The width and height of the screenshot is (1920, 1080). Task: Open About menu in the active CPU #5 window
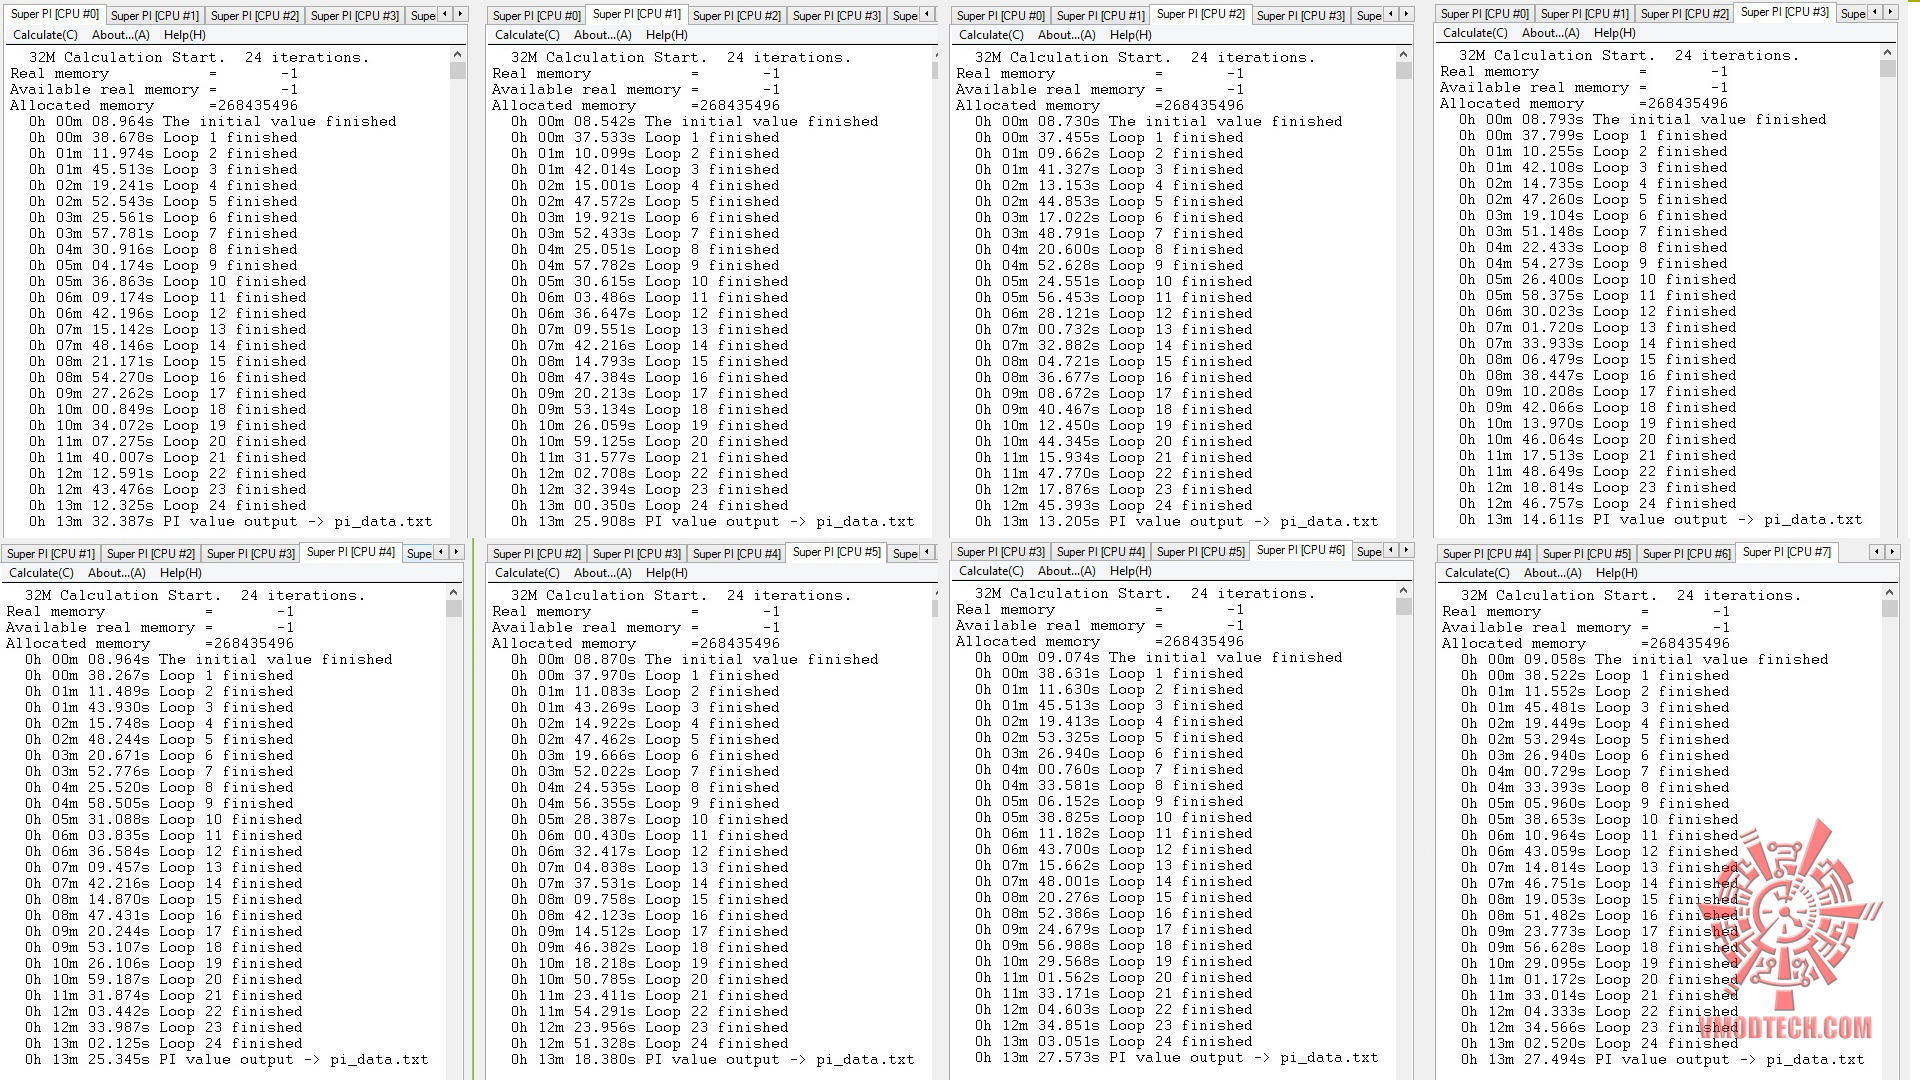[x=602, y=573]
